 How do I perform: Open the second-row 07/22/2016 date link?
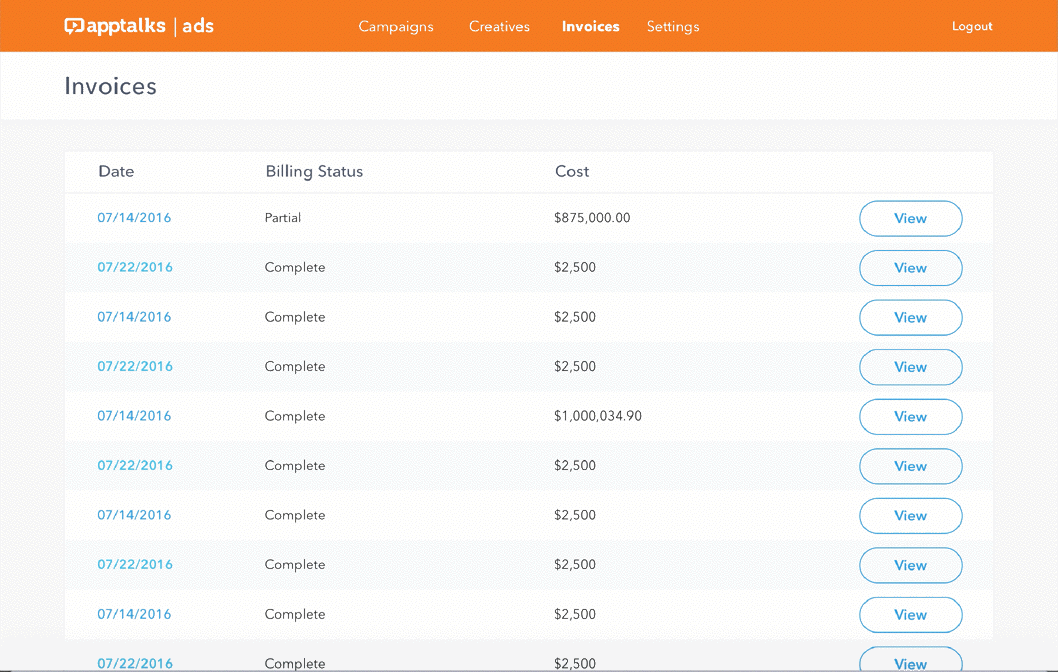point(134,268)
